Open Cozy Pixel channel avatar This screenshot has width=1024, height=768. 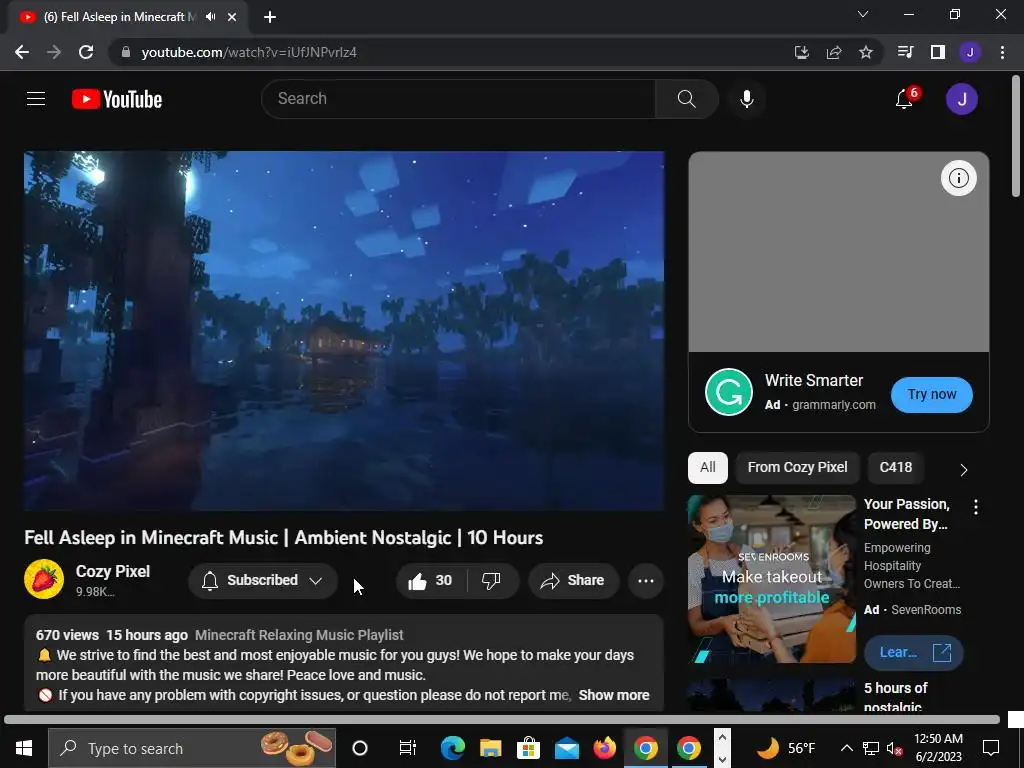[x=44, y=579]
